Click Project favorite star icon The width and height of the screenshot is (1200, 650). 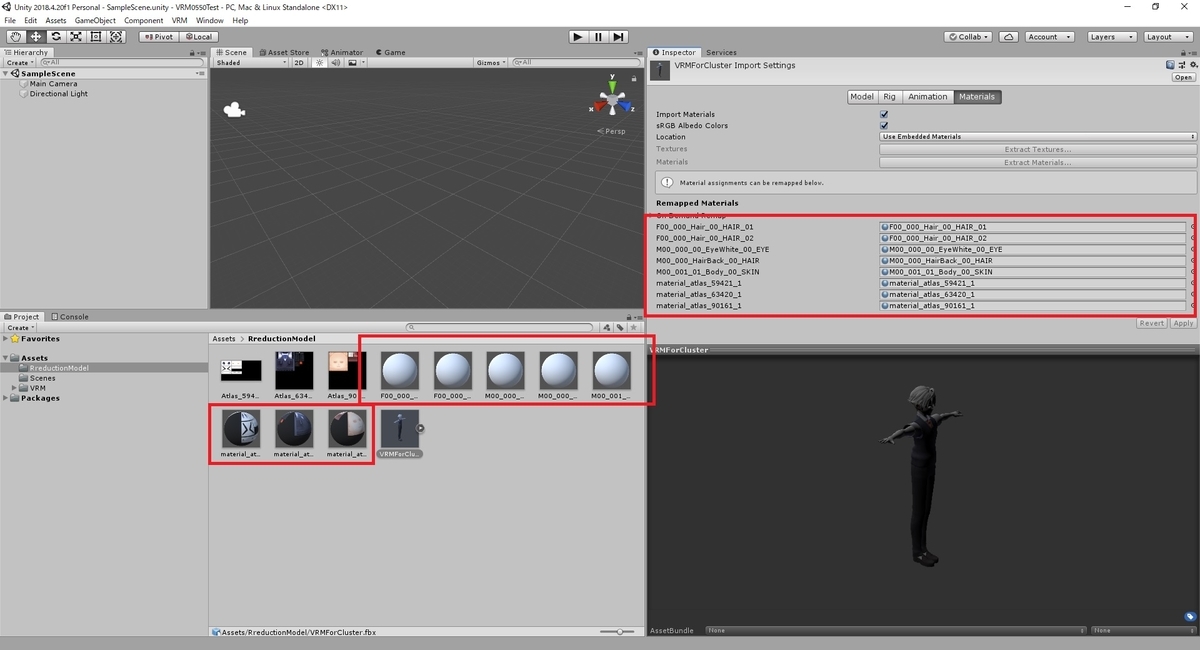[633, 327]
